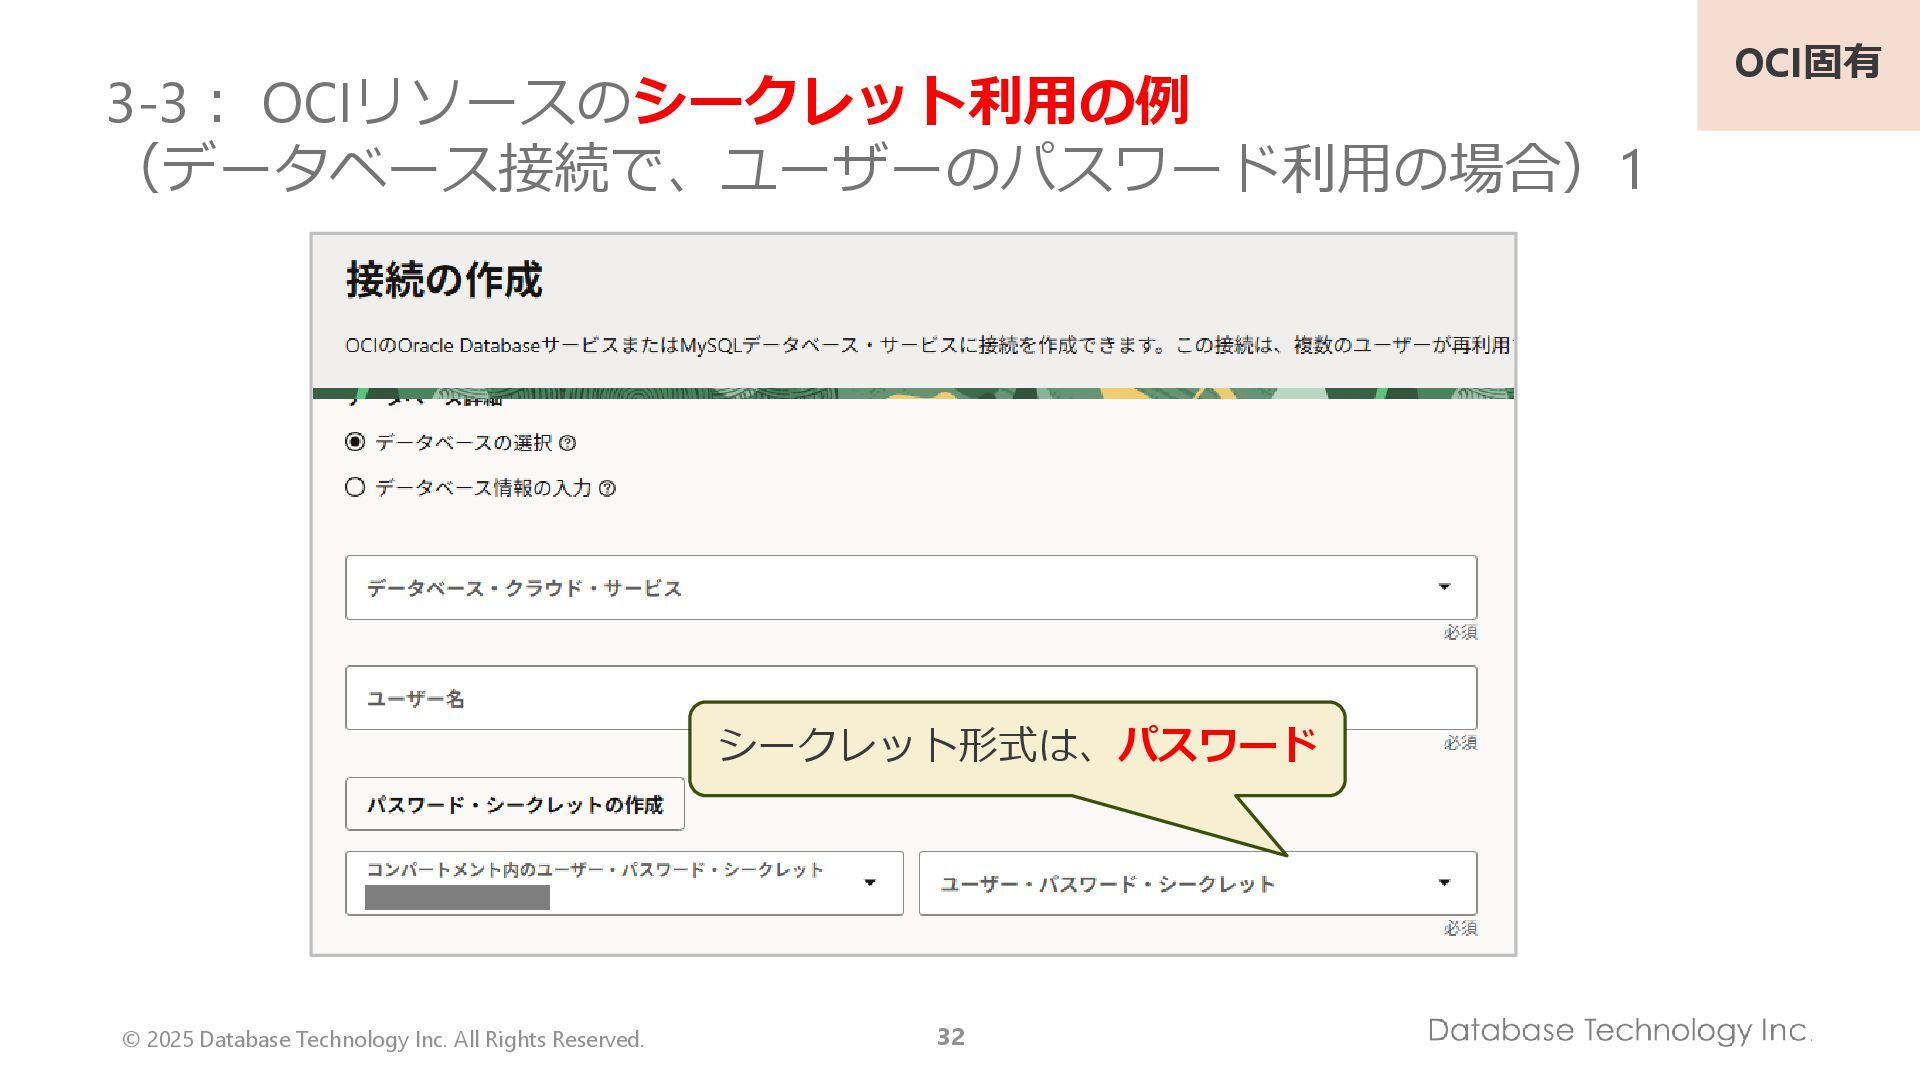
Task: Click the 接続の作成 dialog heading
Action: click(x=444, y=280)
